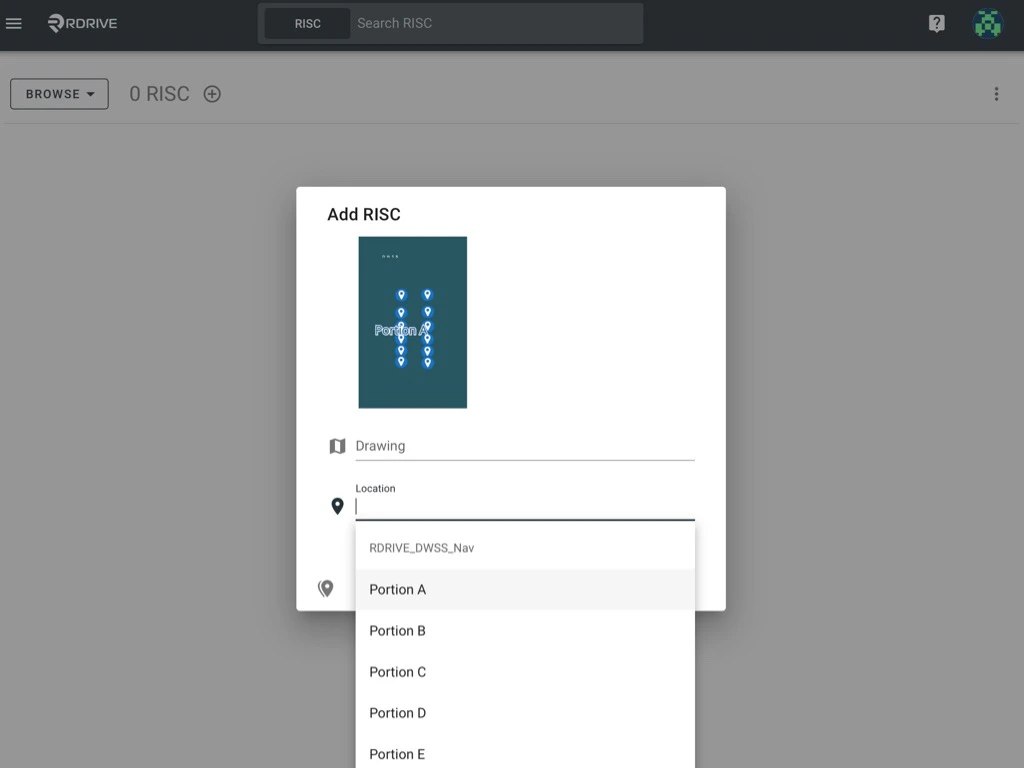
Task: Click the pin icon below the Location field
Action: coord(325,588)
